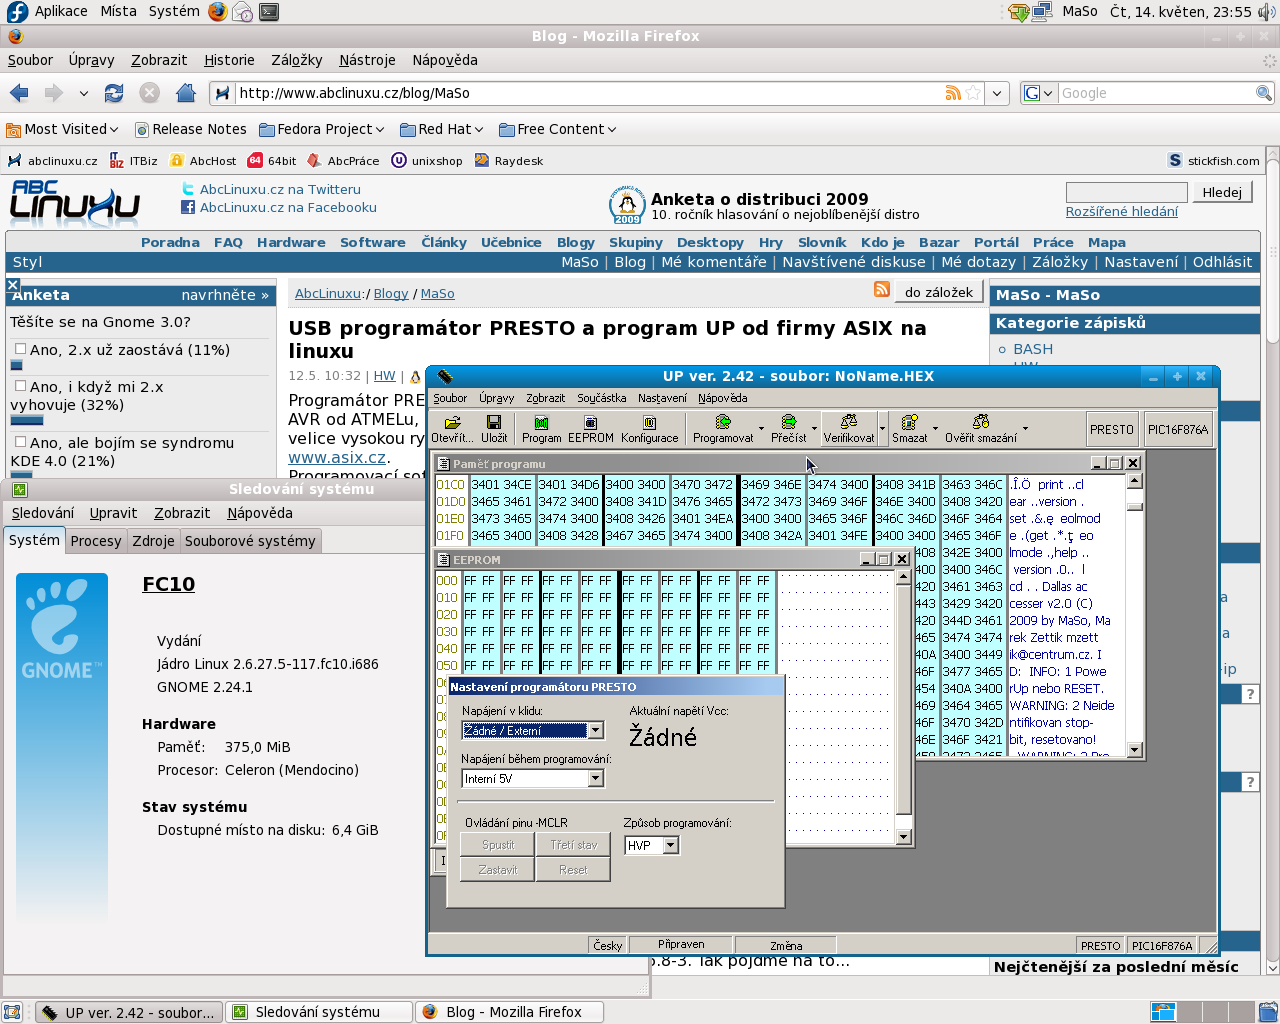Screen dimensions: 1280x1024
Task: Click ABC Linuxu site logo
Action: tap(75, 202)
